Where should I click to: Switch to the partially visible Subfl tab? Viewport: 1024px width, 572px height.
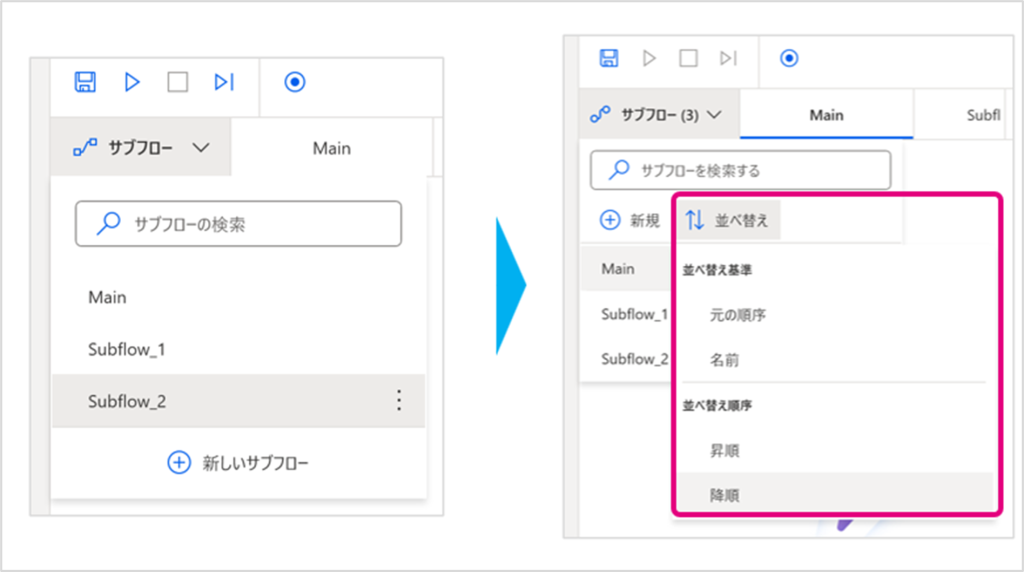tap(959, 115)
